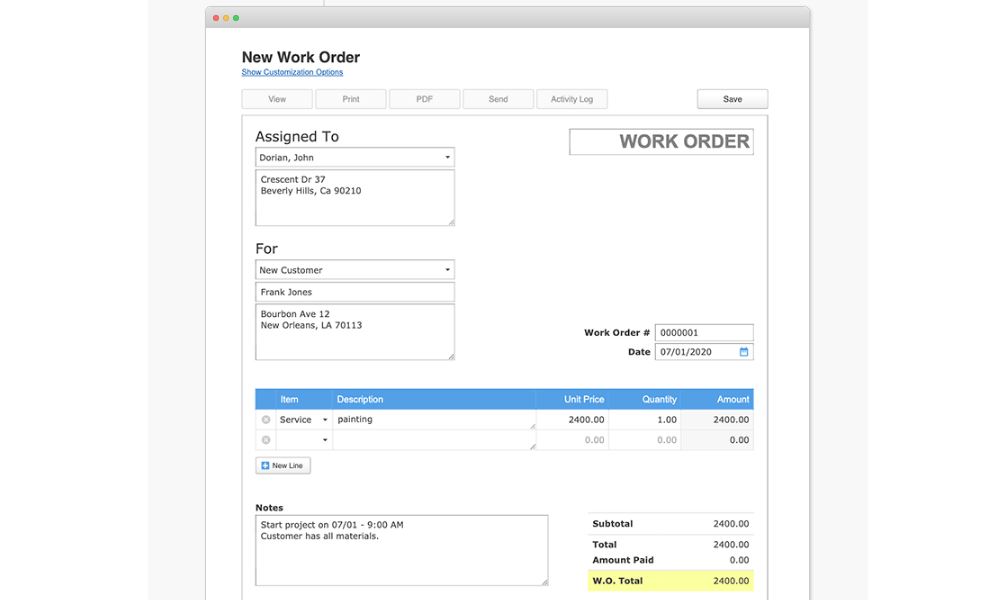This screenshot has width=1007, height=600.
Task: Open the empty row's Item dropdown
Action: [x=325, y=440]
